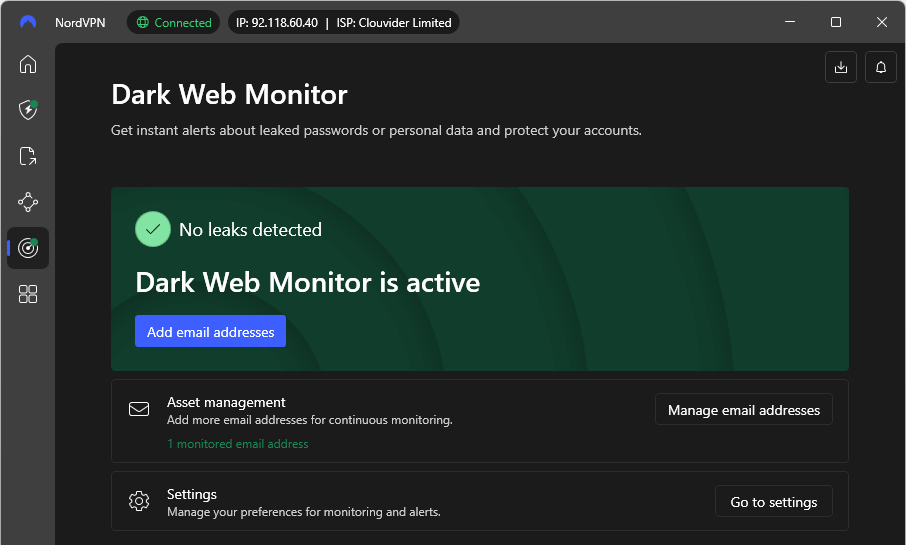Click 'Add more email addresses for continuous monitoring' text
Screen dimensions: 906x545
(x=310, y=420)
